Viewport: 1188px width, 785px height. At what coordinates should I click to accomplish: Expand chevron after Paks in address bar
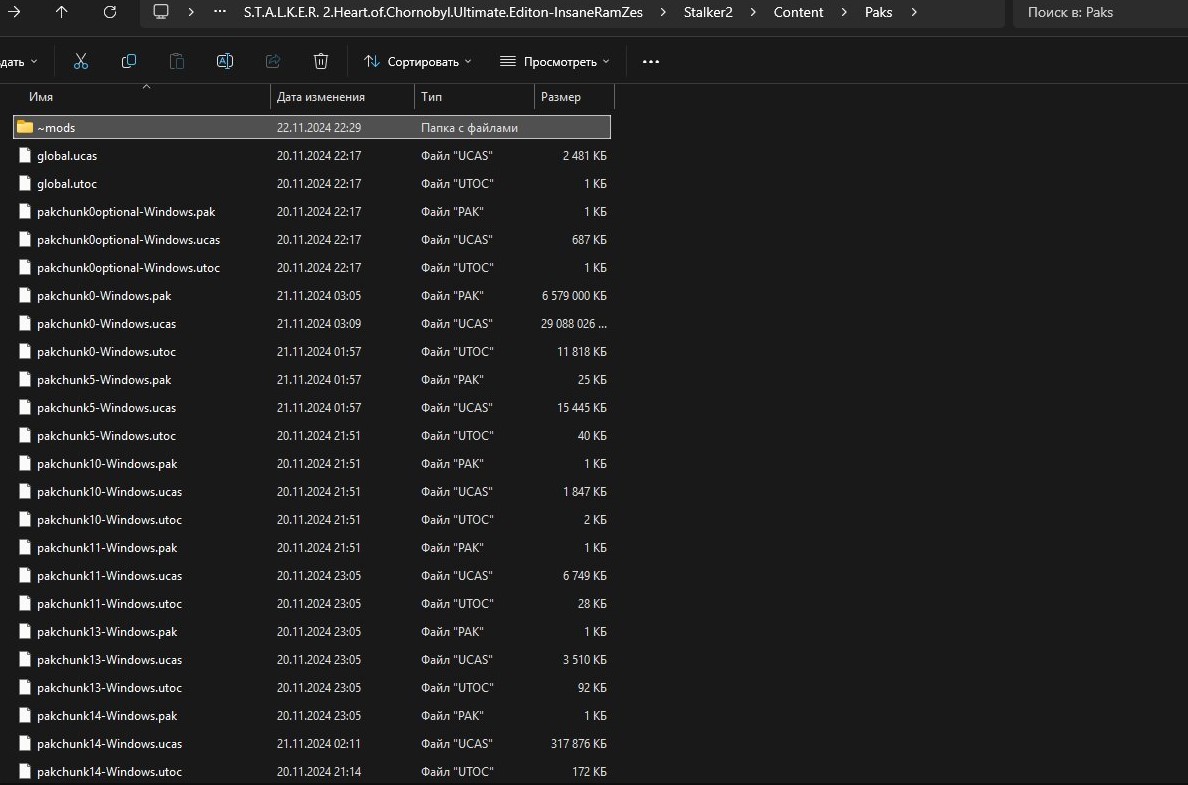[x=914, y=12]
